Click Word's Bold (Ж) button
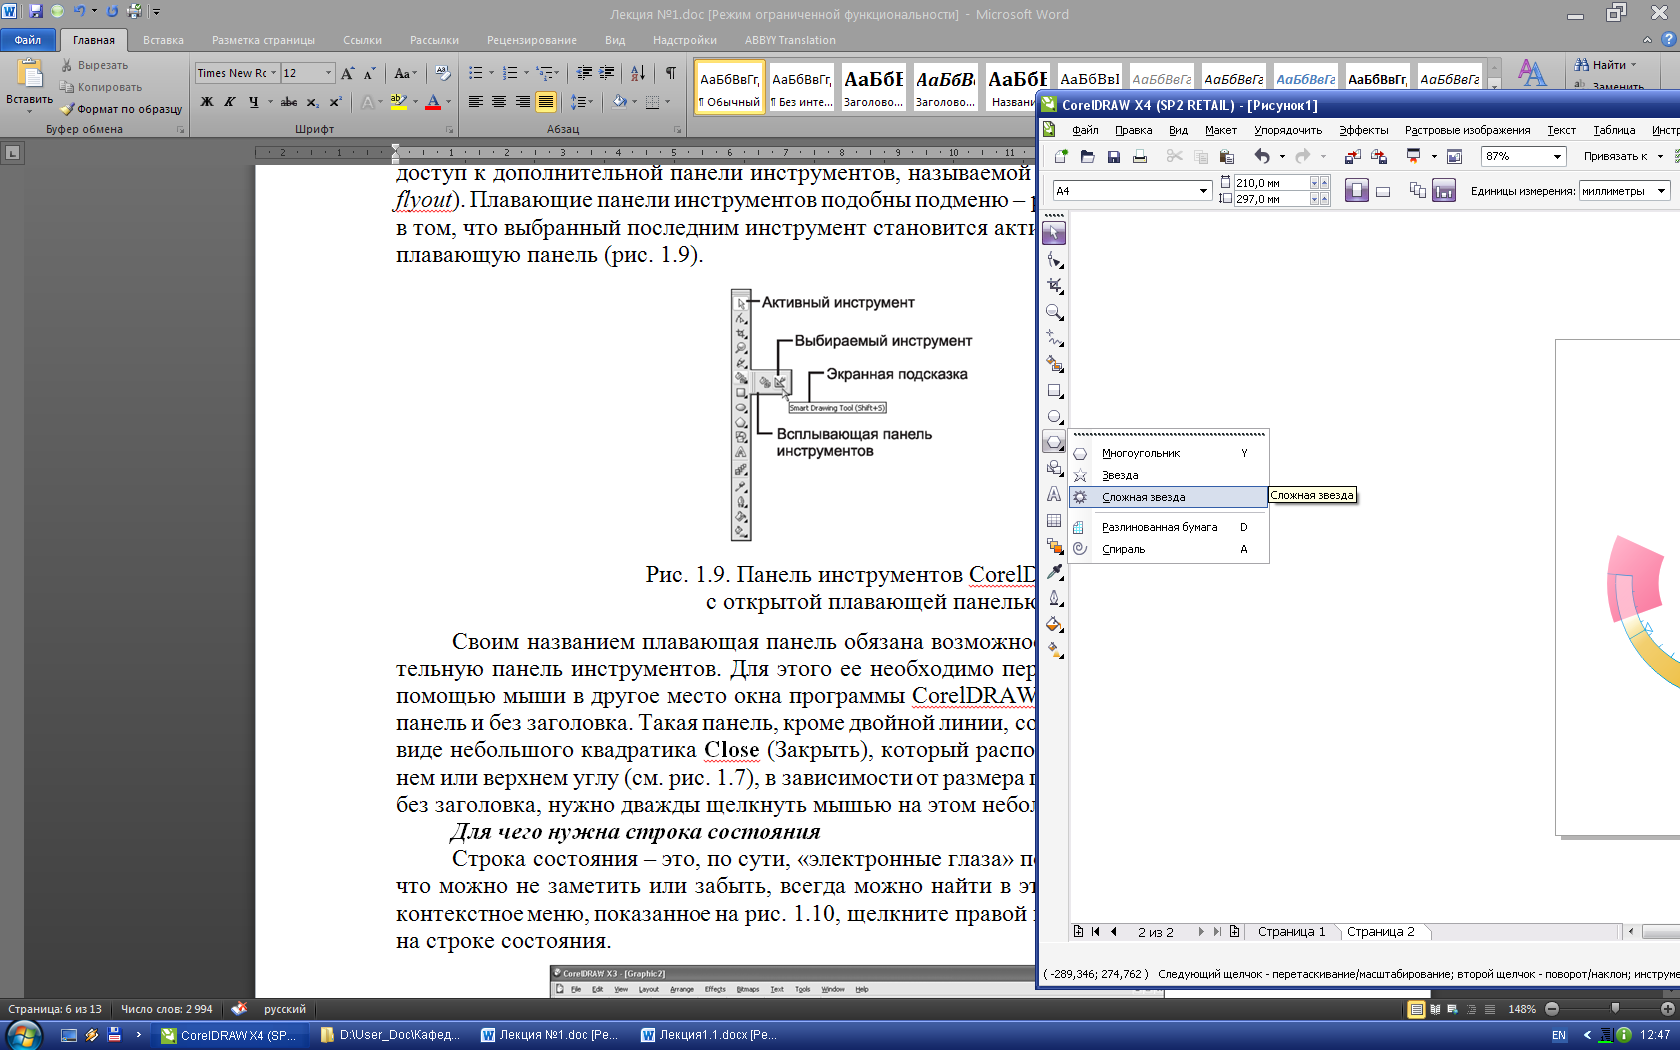Image resolution: width=1680 pixels, height=1050 pixels. pos(207,102)
